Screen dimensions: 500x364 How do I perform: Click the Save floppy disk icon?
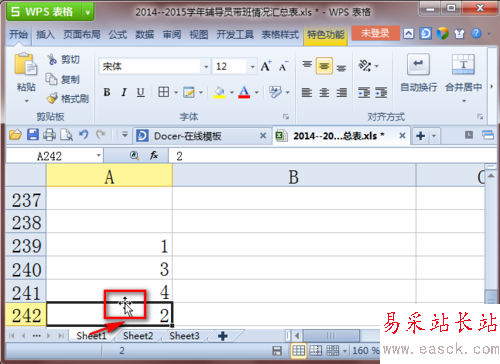coord(33,135)
